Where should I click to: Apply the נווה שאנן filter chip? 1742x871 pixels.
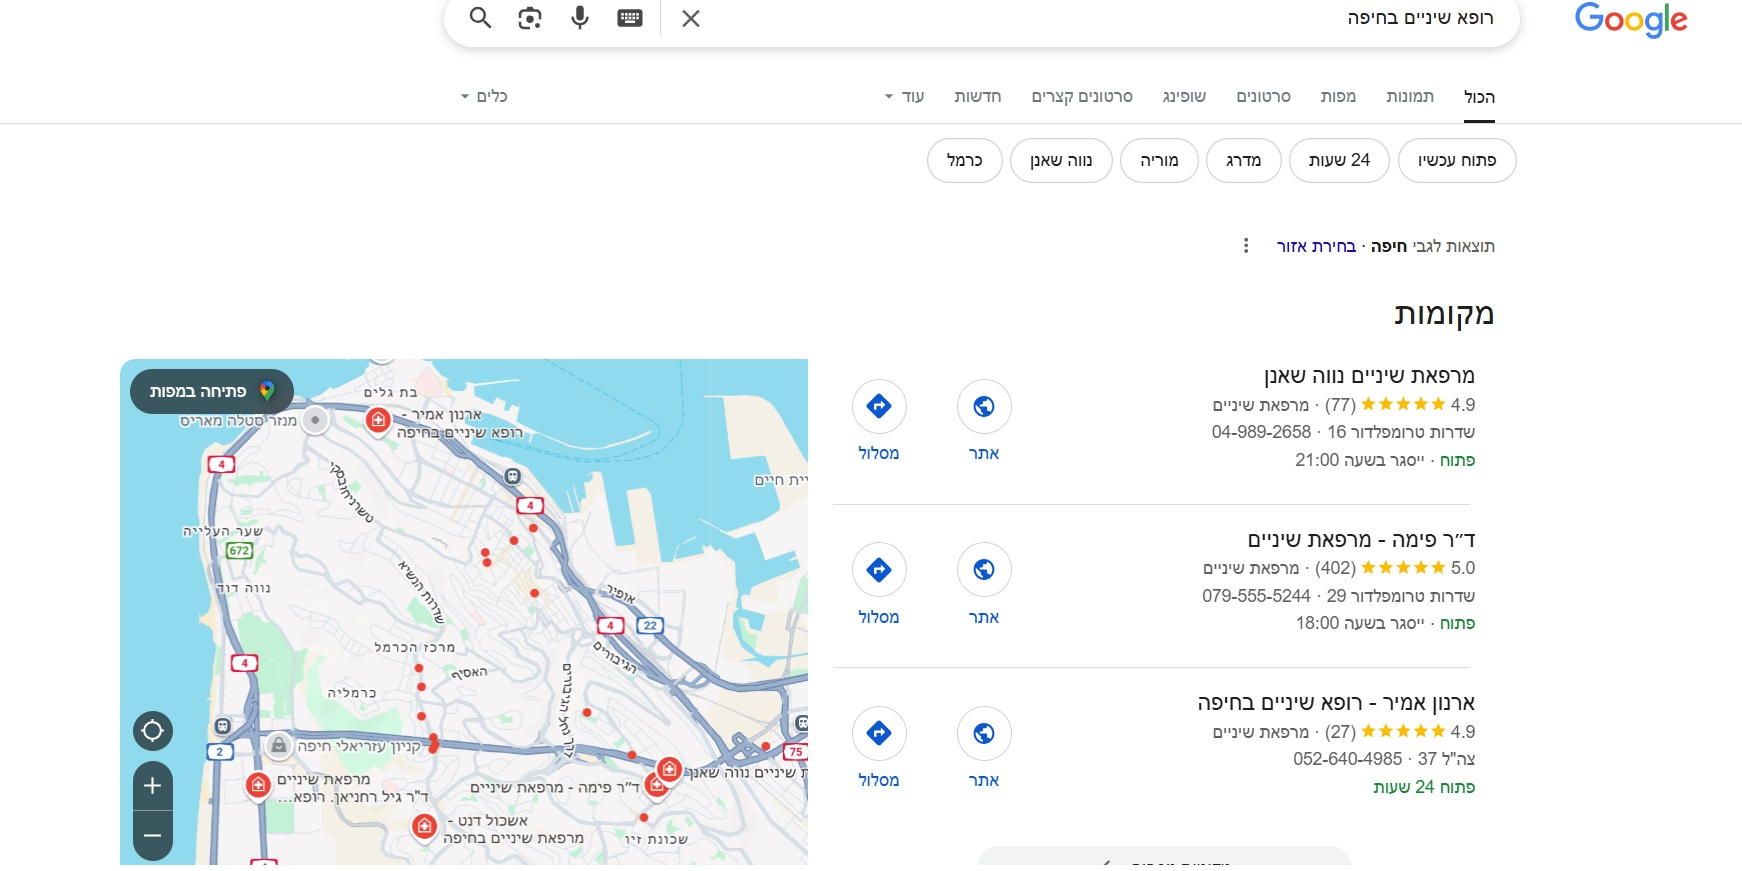[1061, 160]
